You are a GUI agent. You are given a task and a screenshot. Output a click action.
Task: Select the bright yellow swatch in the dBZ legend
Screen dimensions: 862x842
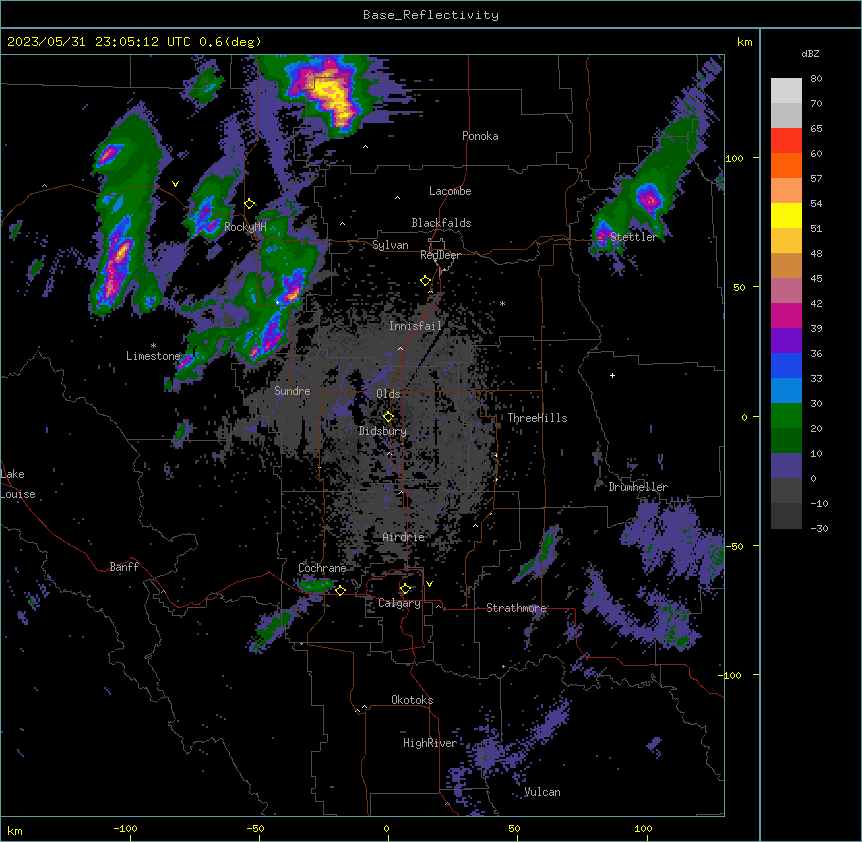click(786, 216)
